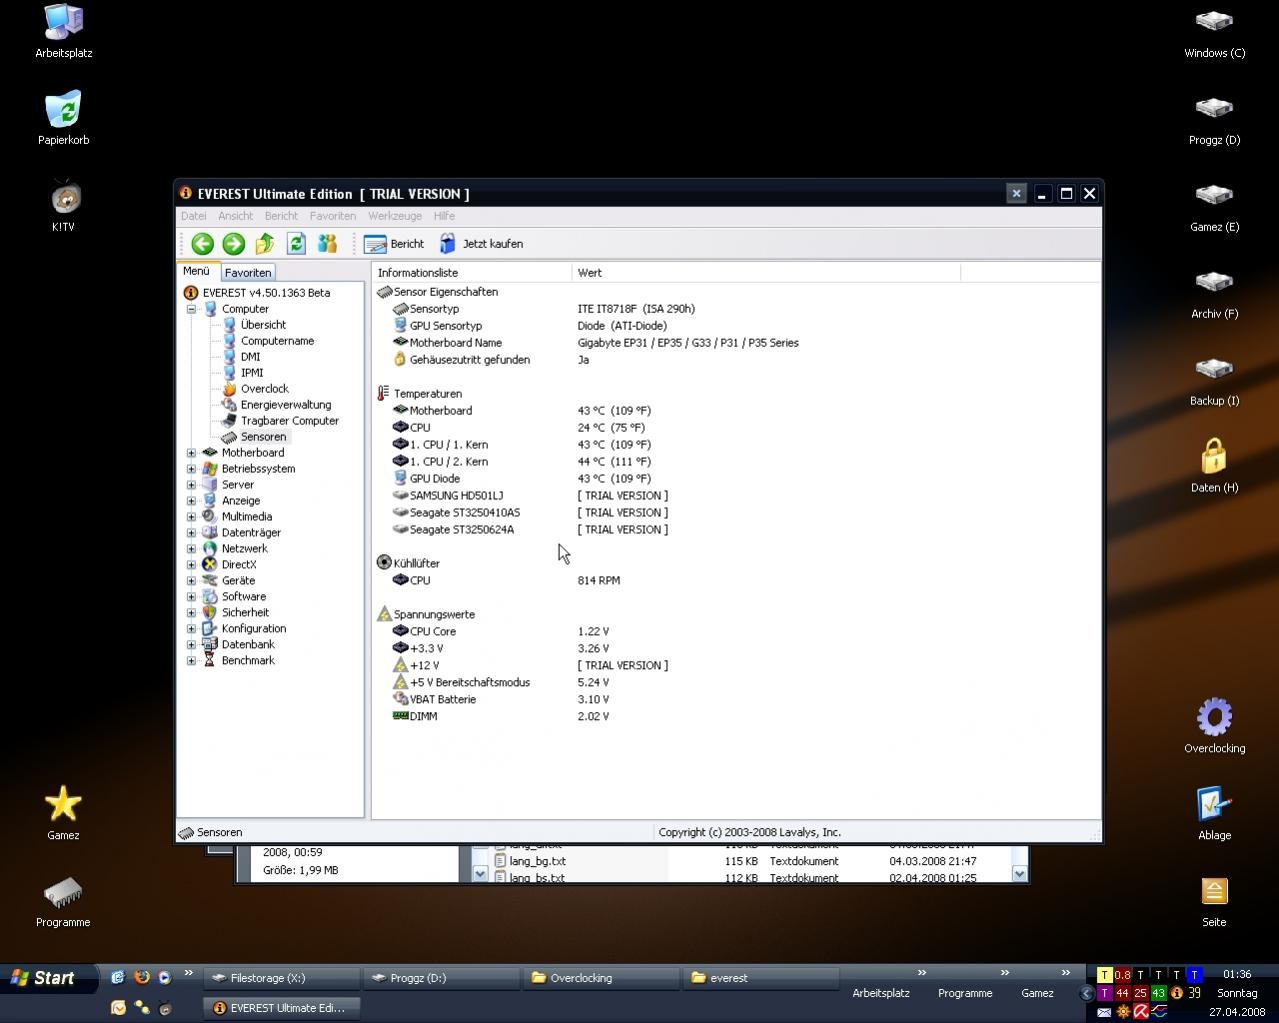Open the Overclocking gear desktop icon

[x=1214, y=725]
